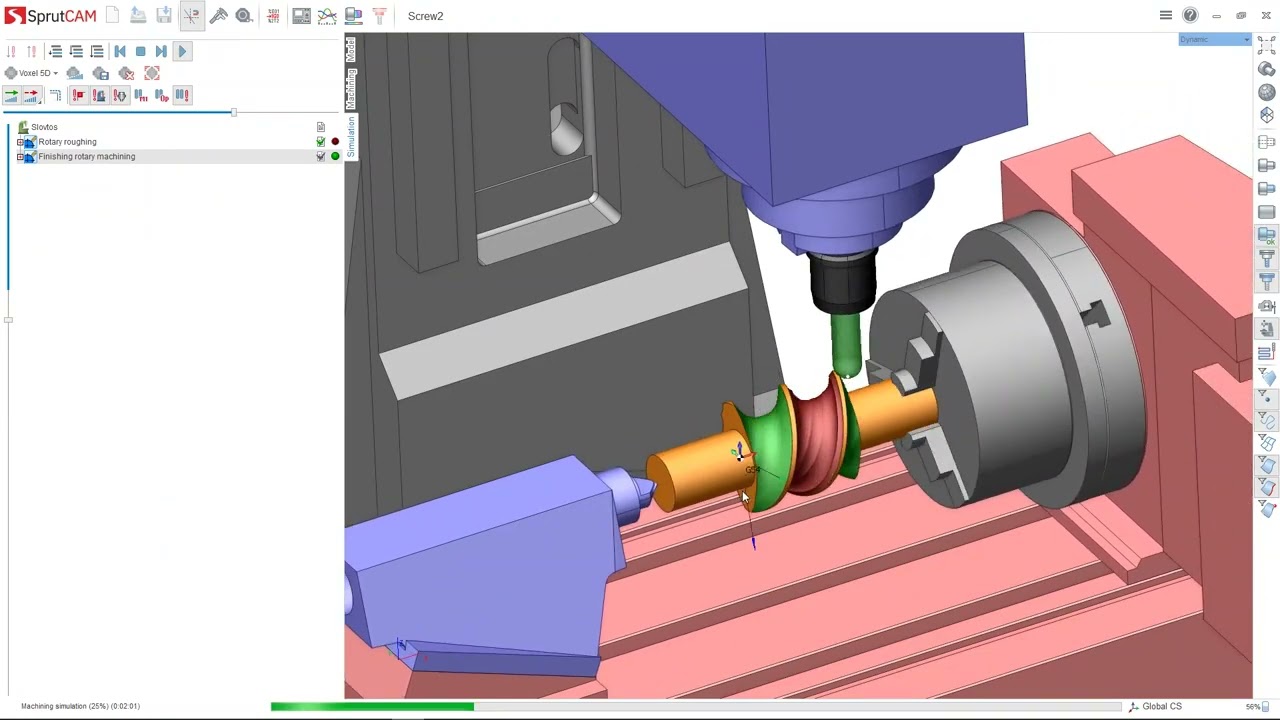Viewport: 1280px width, 720px height.
Task: Toggle stop on holder collision
Action: coord(120,95)
